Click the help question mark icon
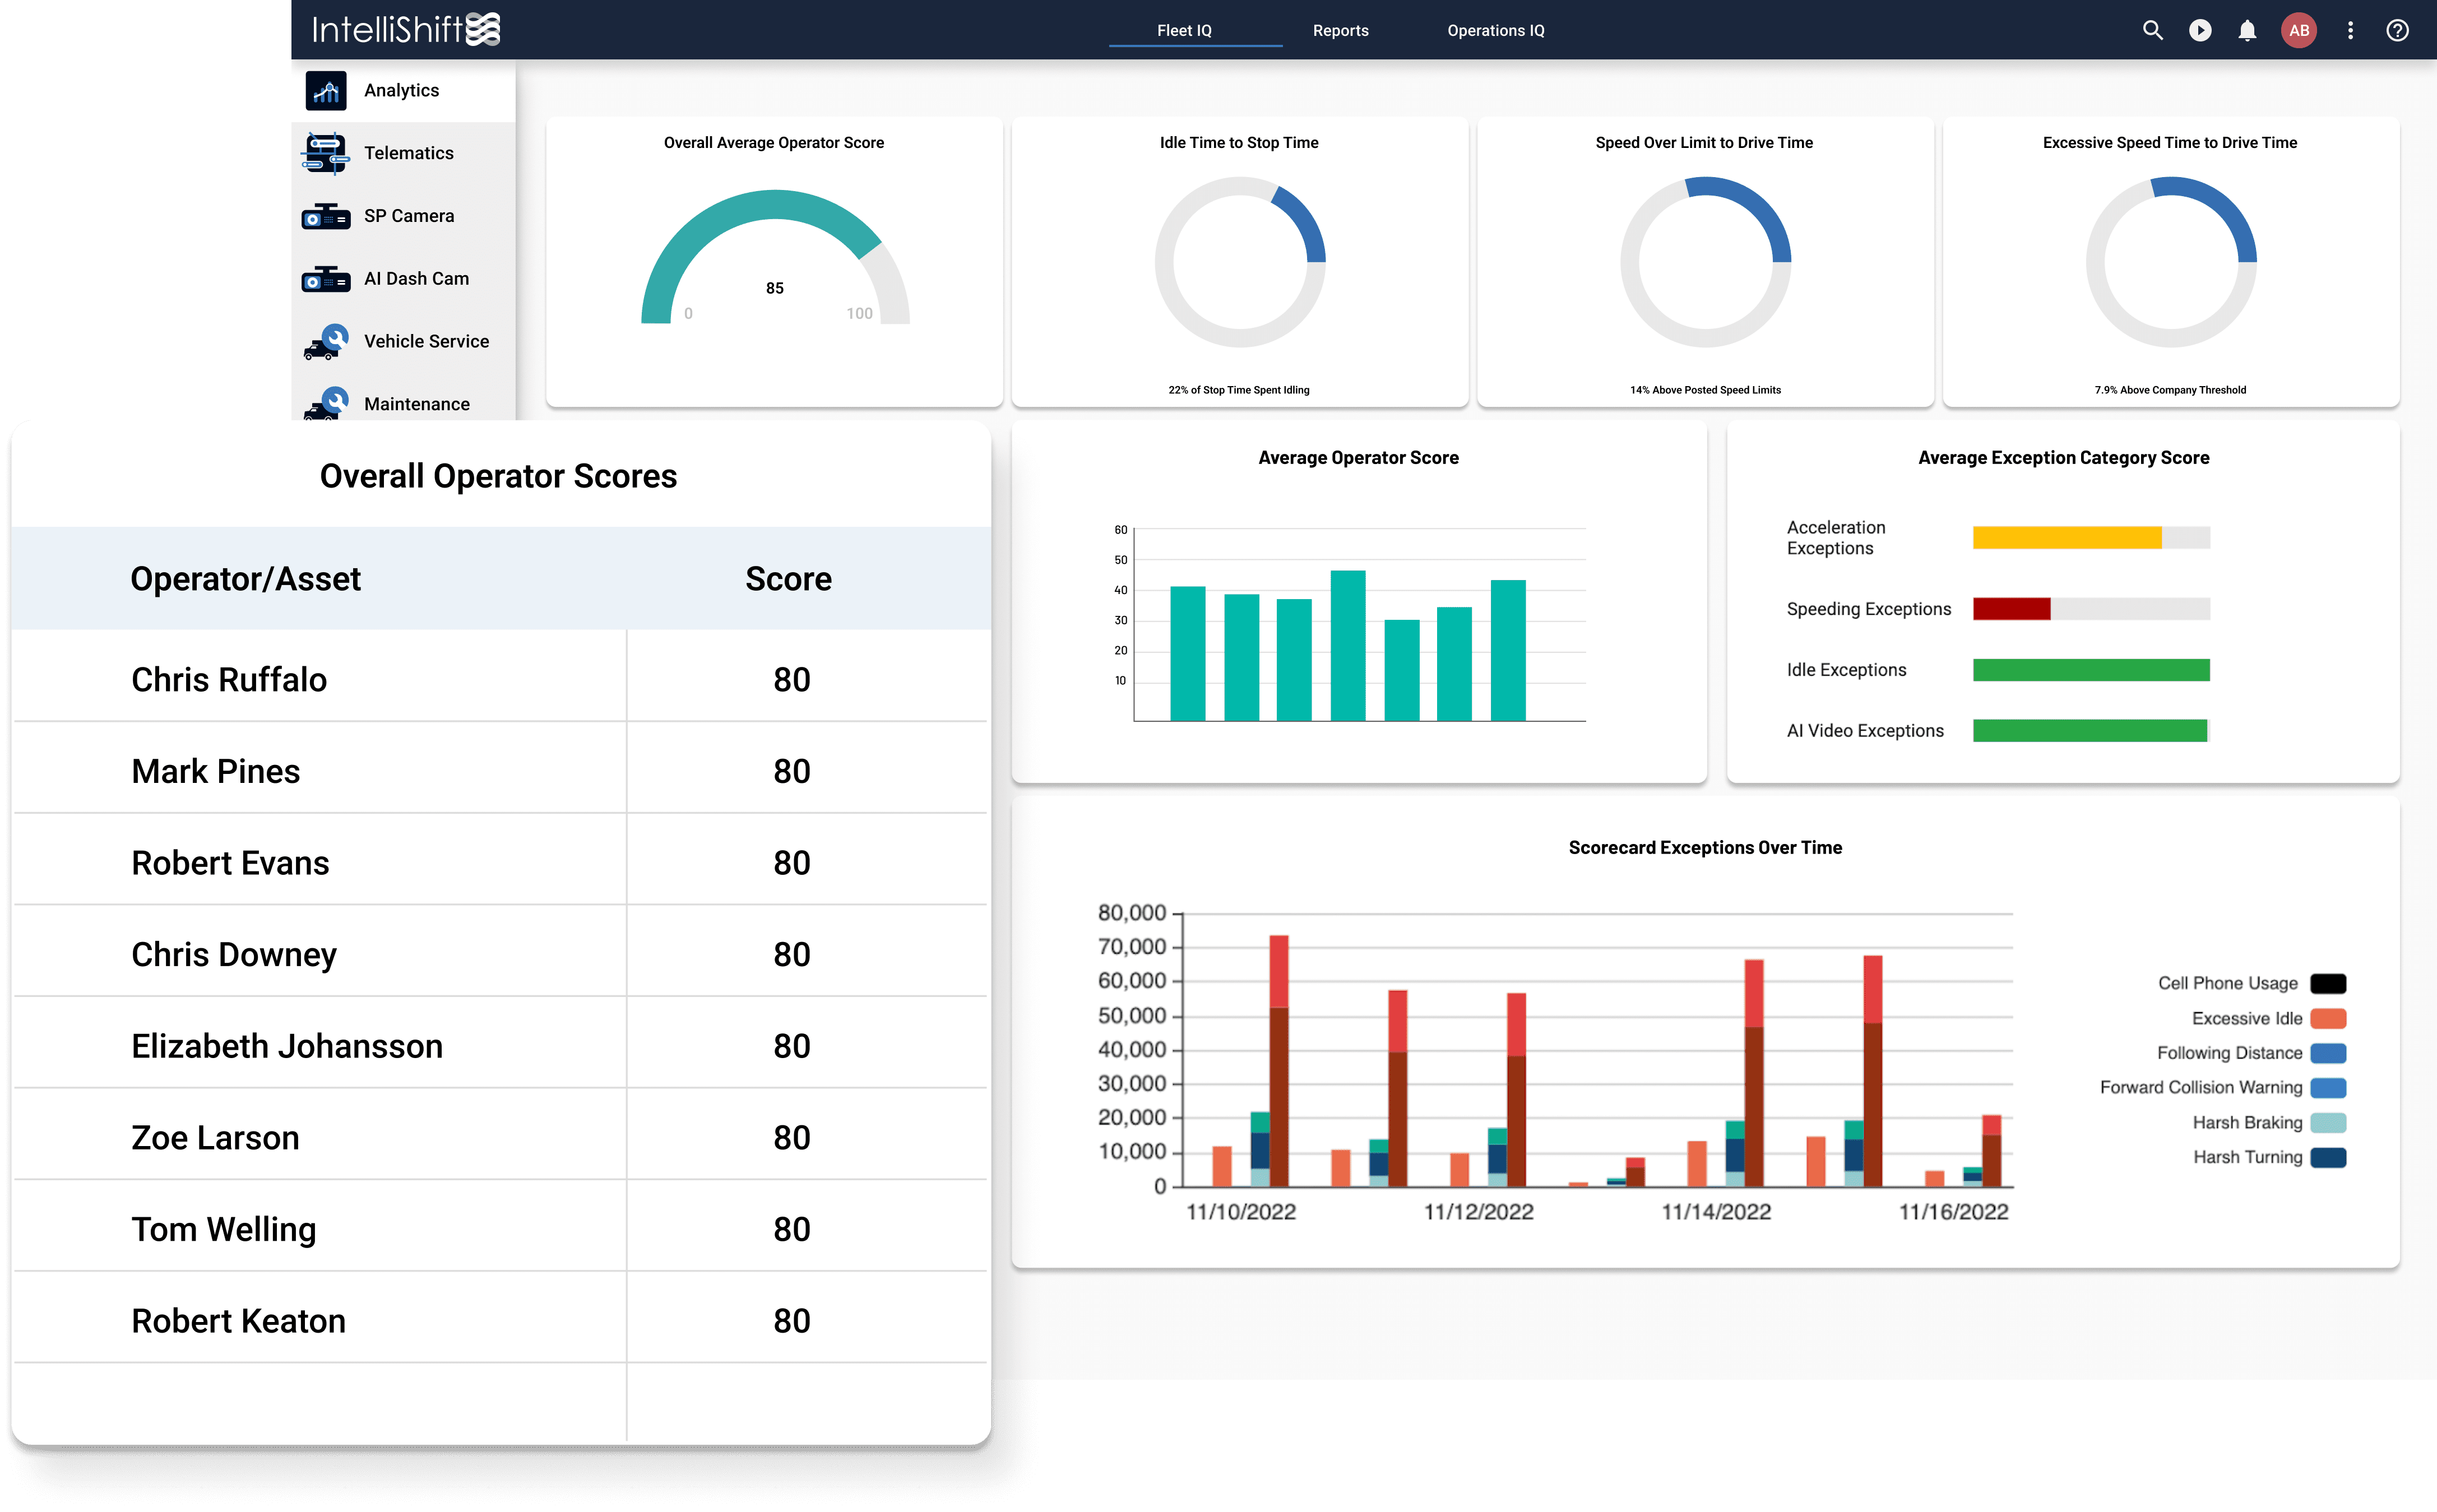Image resolution: width=2437 pixels, height=1512 pixels. click(2397, 30)
